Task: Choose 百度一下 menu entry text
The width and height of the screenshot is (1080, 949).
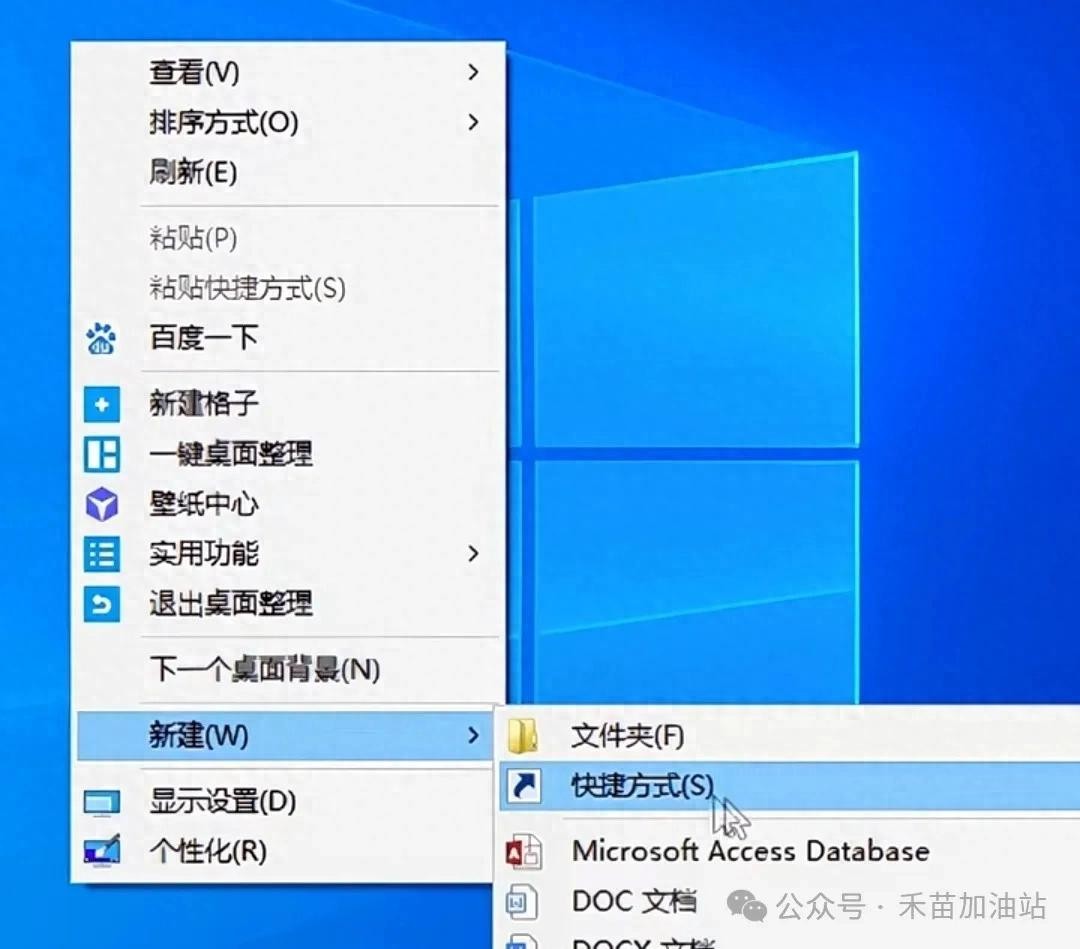Action: pyautogui.click(x=203, y=338)
